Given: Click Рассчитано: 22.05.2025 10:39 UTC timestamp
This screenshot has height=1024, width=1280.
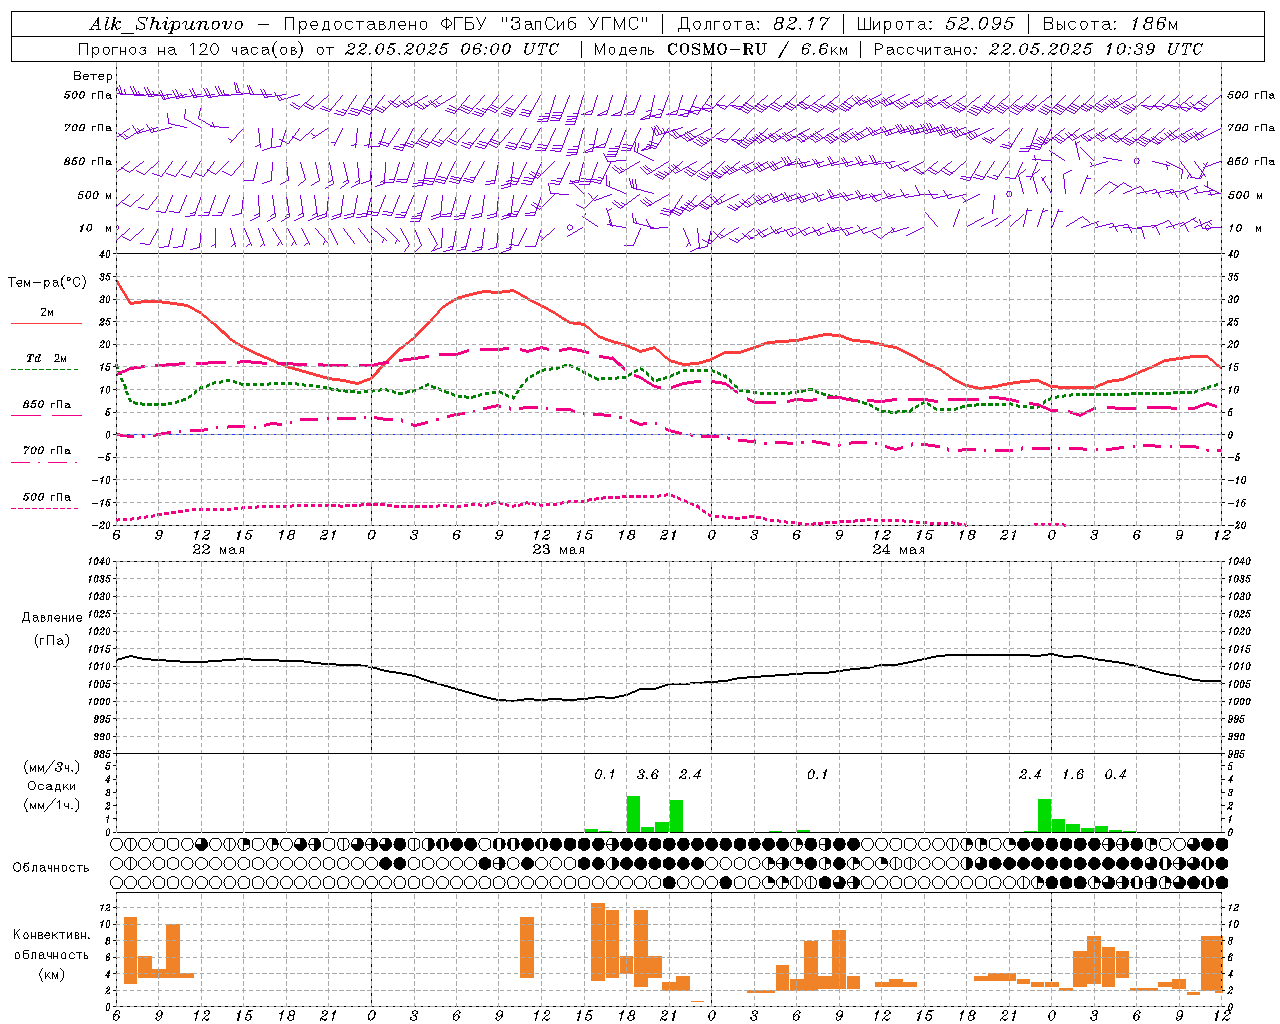Looking at the screenshot, I should coord(1038,49).
